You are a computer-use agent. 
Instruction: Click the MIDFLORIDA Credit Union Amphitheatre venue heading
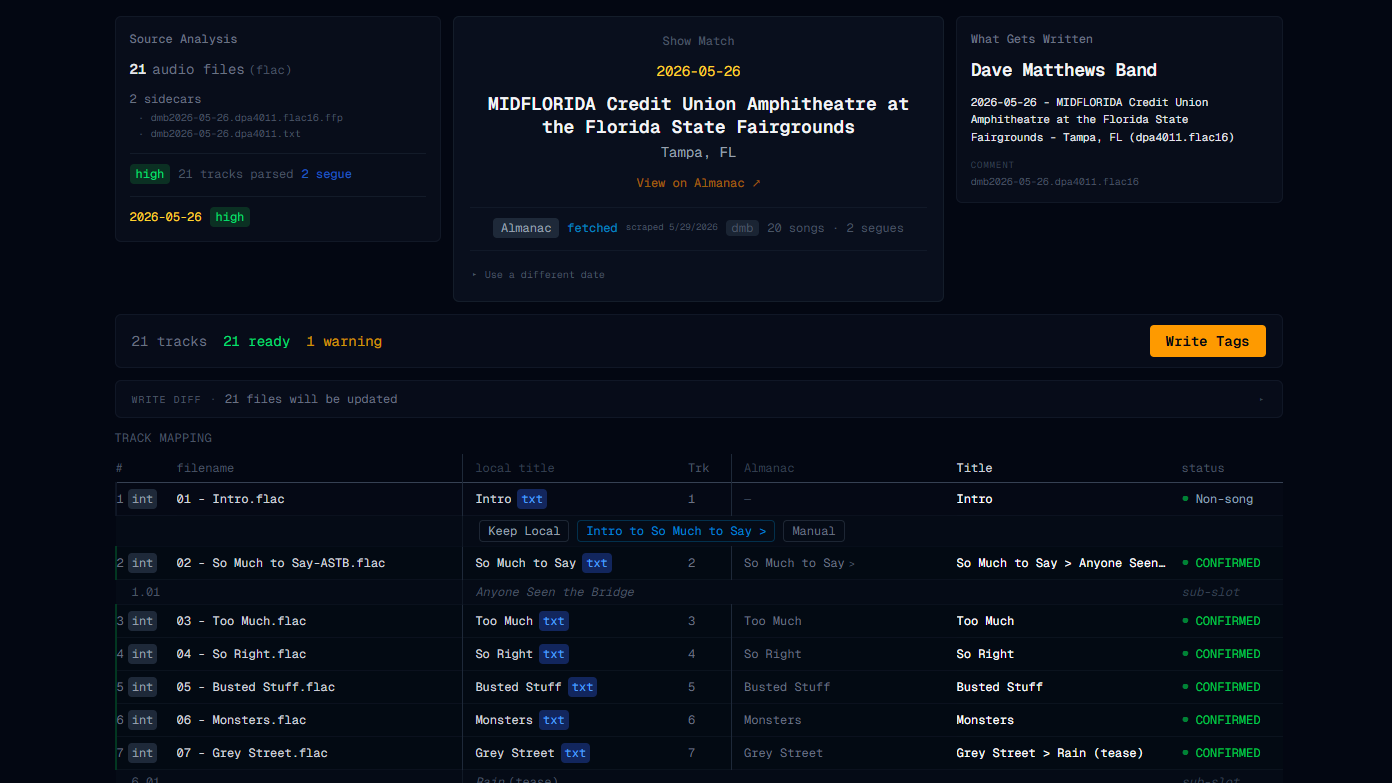coord(698,115)
